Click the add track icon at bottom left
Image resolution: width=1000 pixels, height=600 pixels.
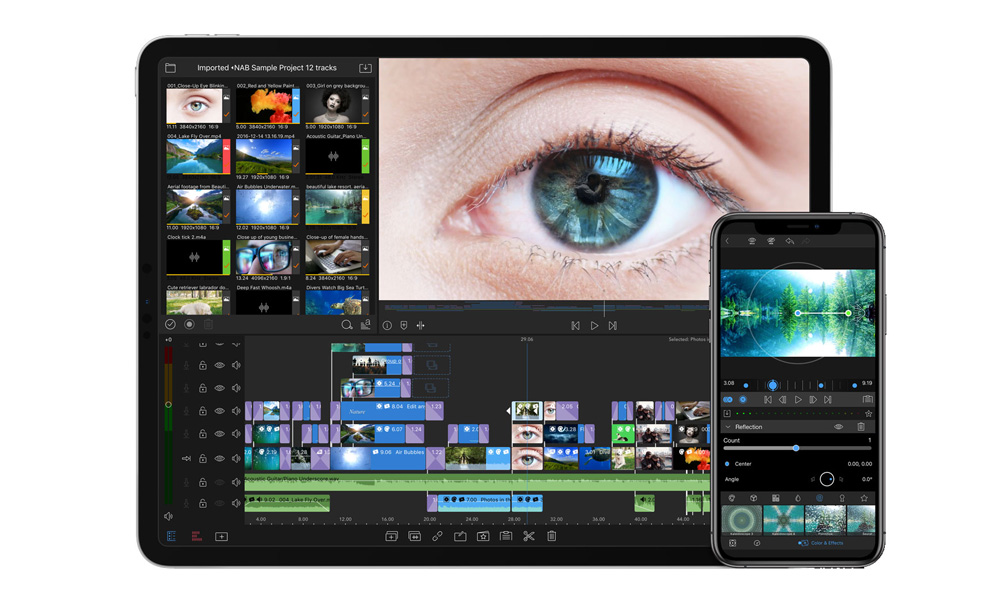pos(221,537)
